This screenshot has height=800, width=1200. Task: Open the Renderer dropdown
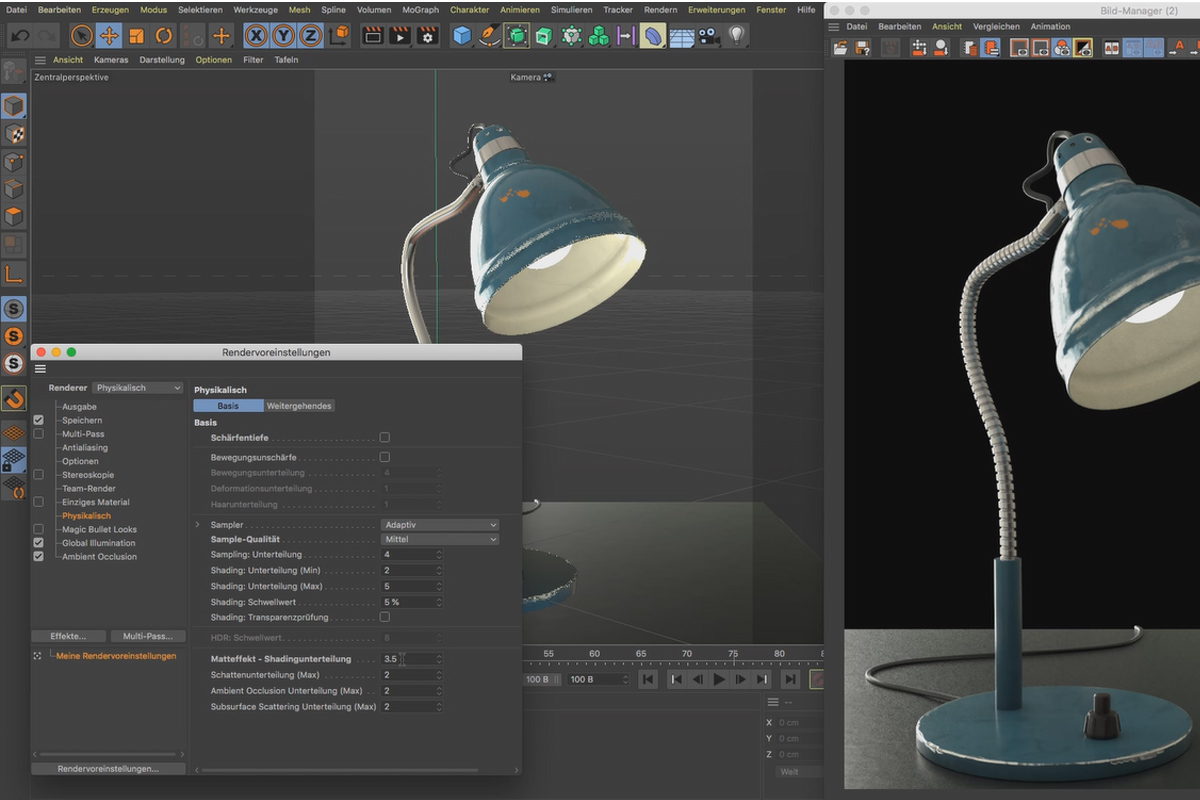138,388
